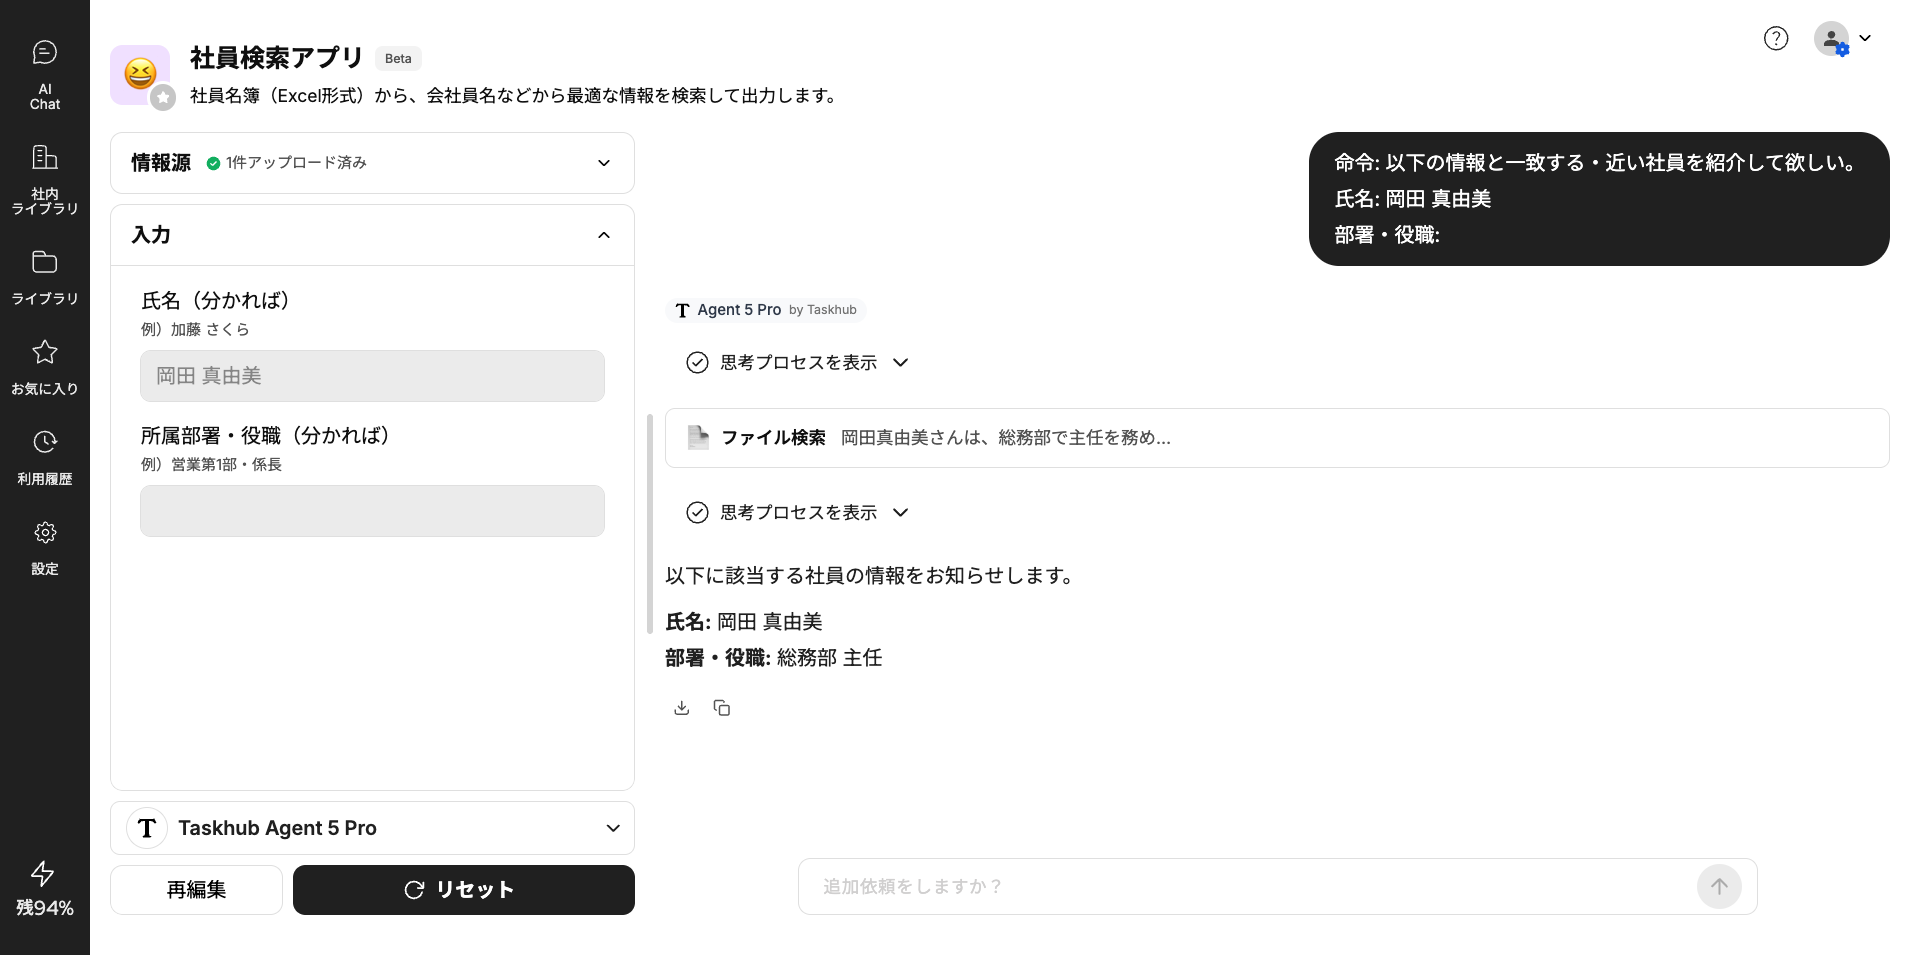Image resolution: width=1915 pixels, height=955 pixels.
Task: Click the favorite star badge on app emoji
Action: [x=163, y=98]
